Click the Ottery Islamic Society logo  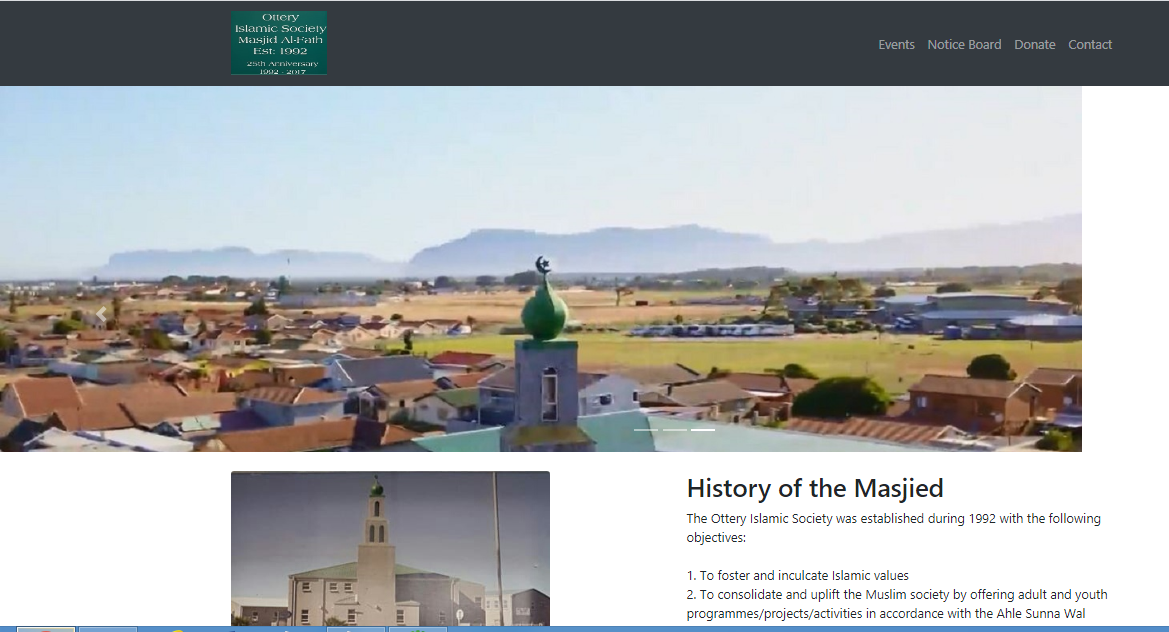coord(279,42)
